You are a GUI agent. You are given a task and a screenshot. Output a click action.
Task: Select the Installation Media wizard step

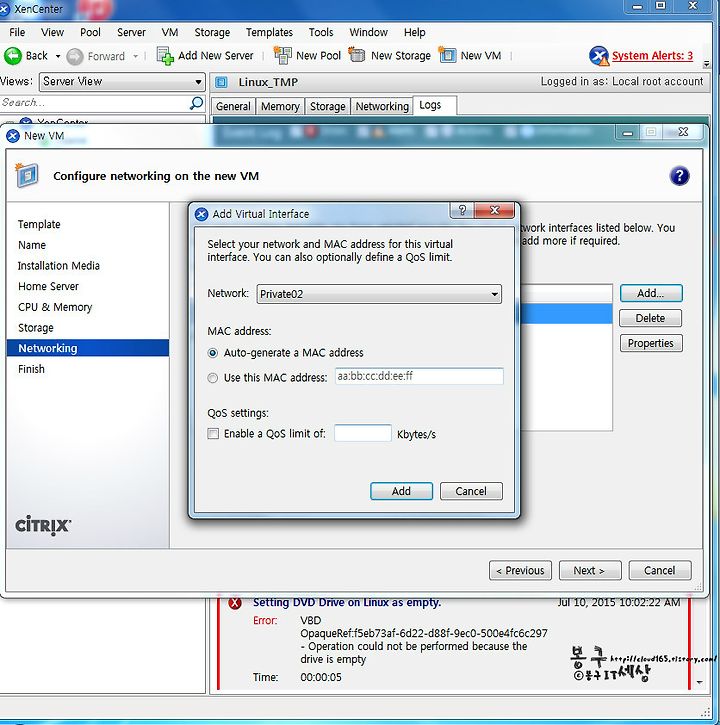point(59,266)
